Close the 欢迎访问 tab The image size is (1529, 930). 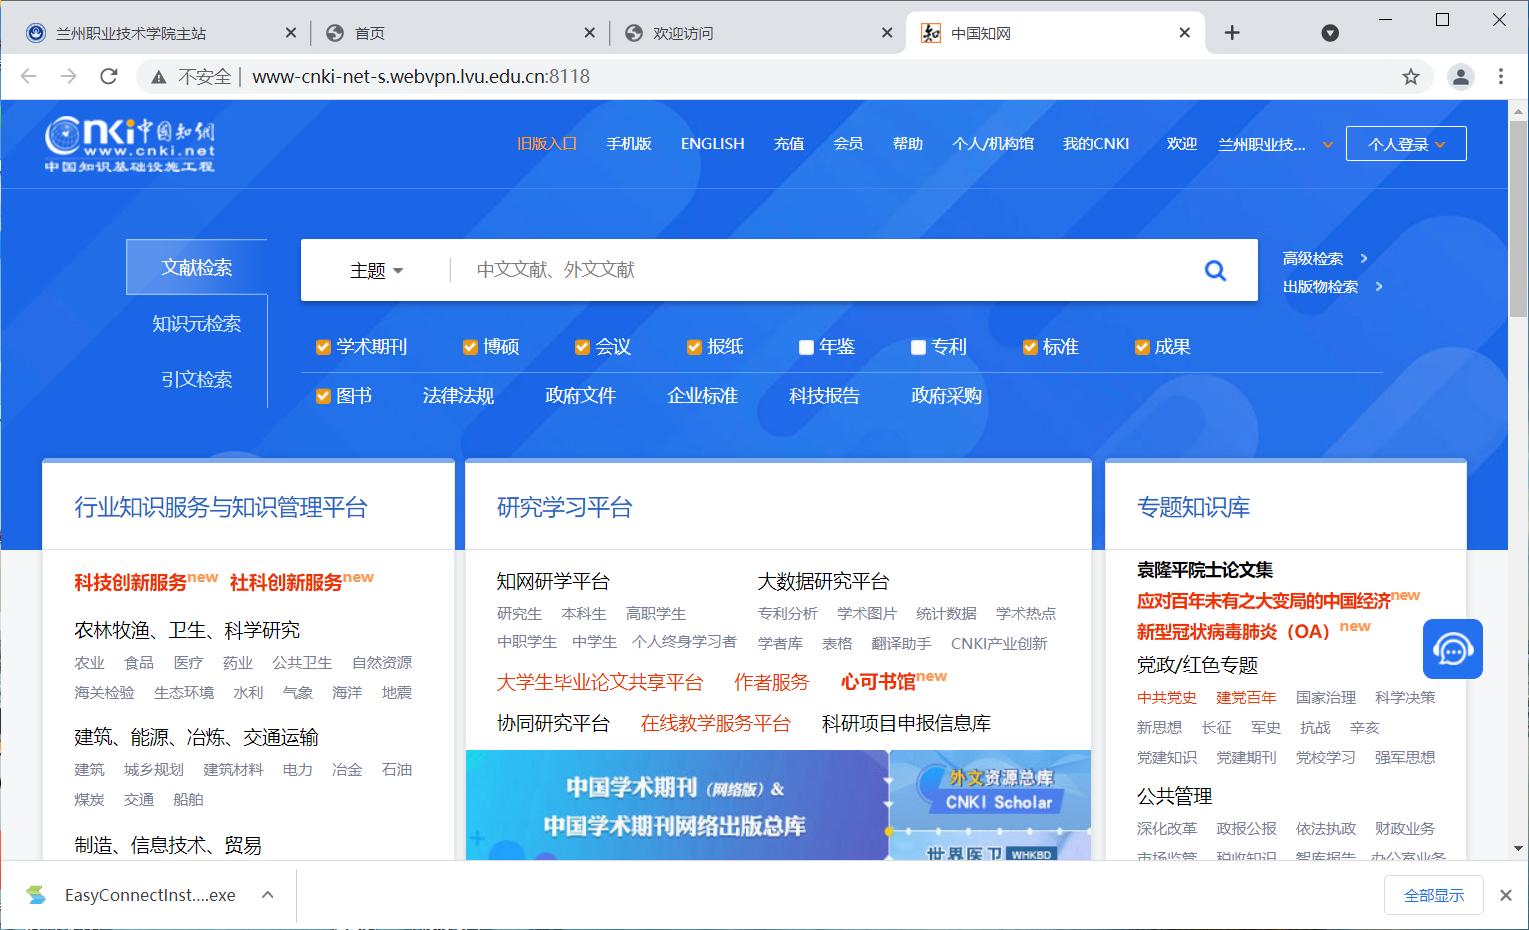[887, 33]
